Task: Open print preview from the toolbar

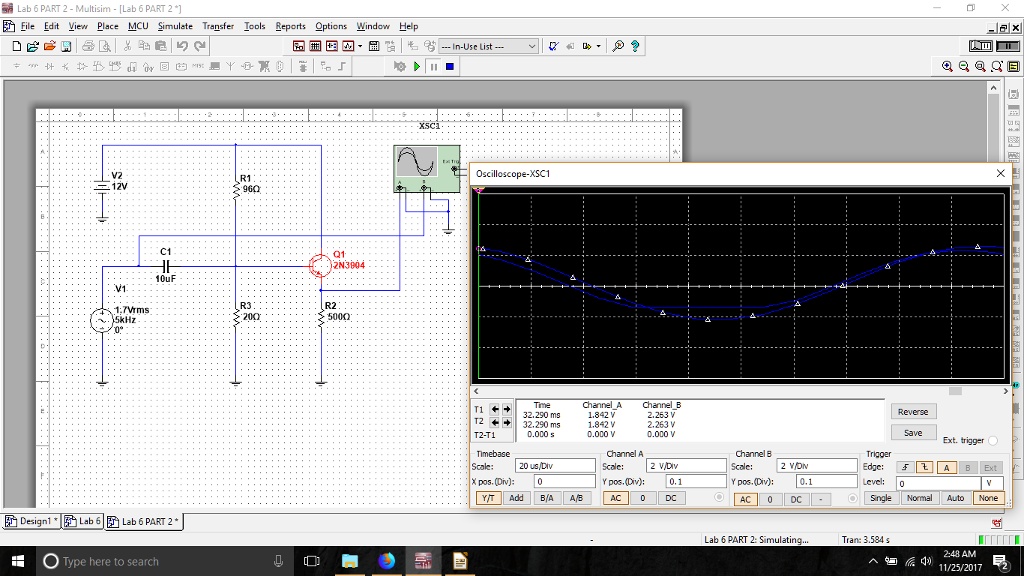Action: 105,48
